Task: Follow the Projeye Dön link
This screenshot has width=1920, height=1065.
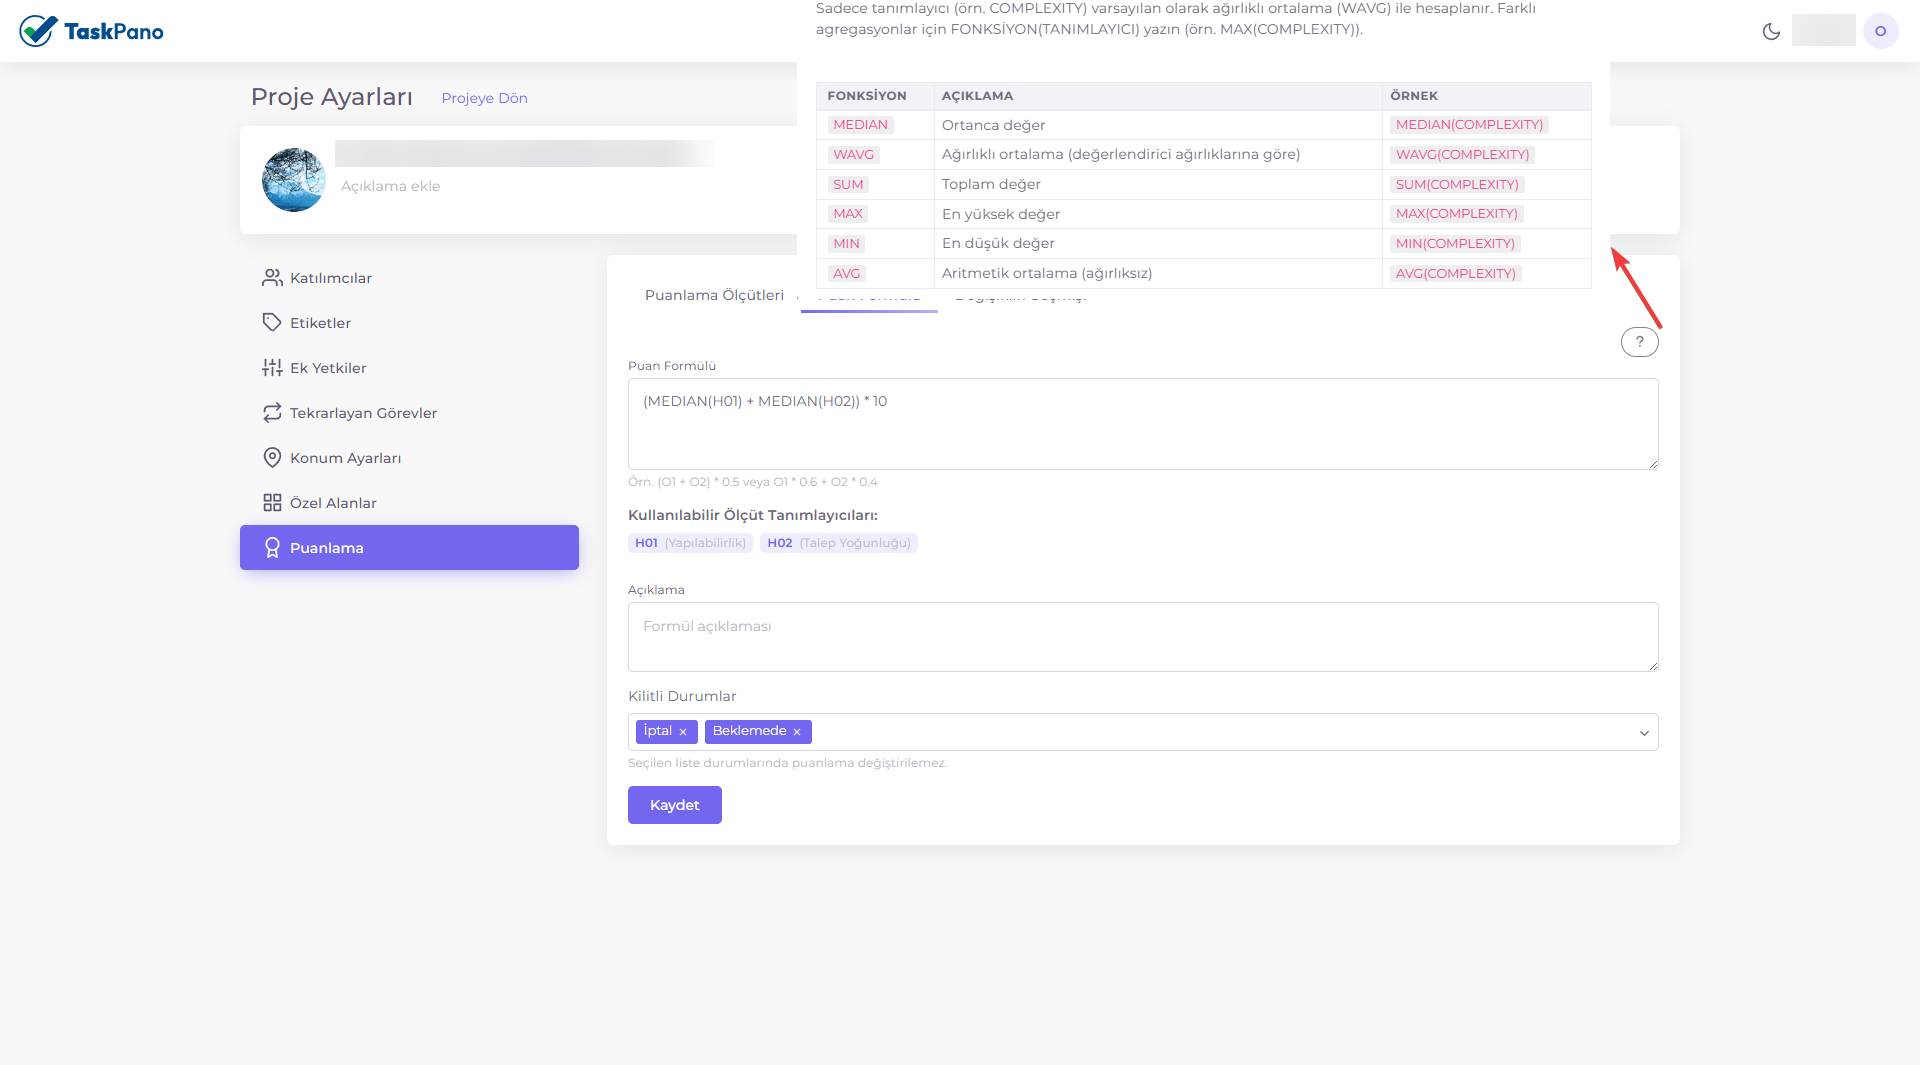Action: tap(484, 98)
